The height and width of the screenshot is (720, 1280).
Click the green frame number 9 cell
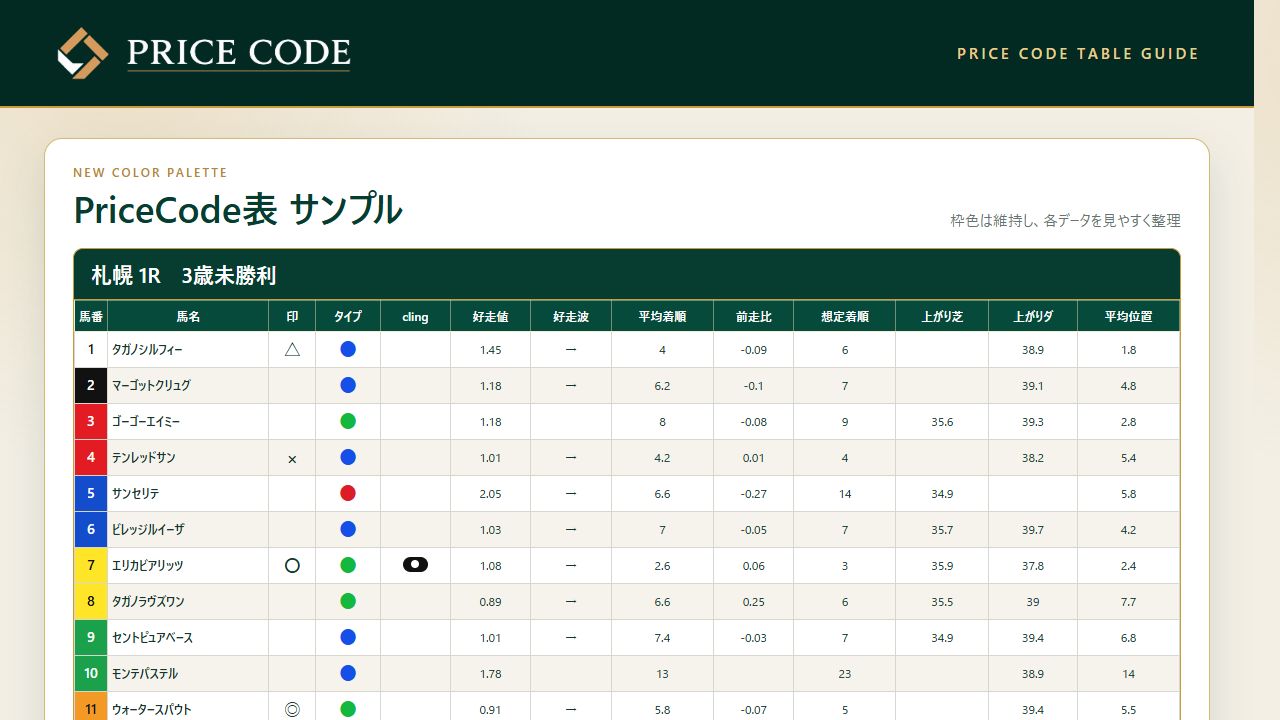coord(91,638)
